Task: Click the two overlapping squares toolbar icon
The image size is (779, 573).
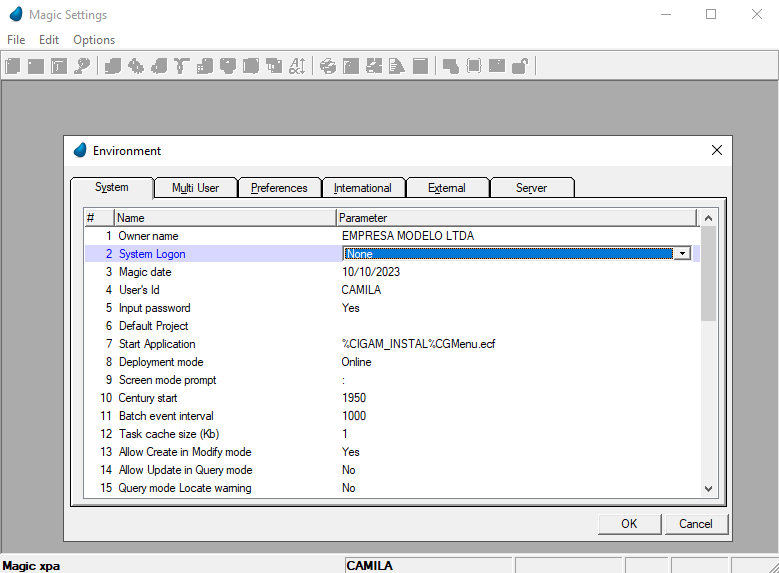Action: click(x=274, y=66)
